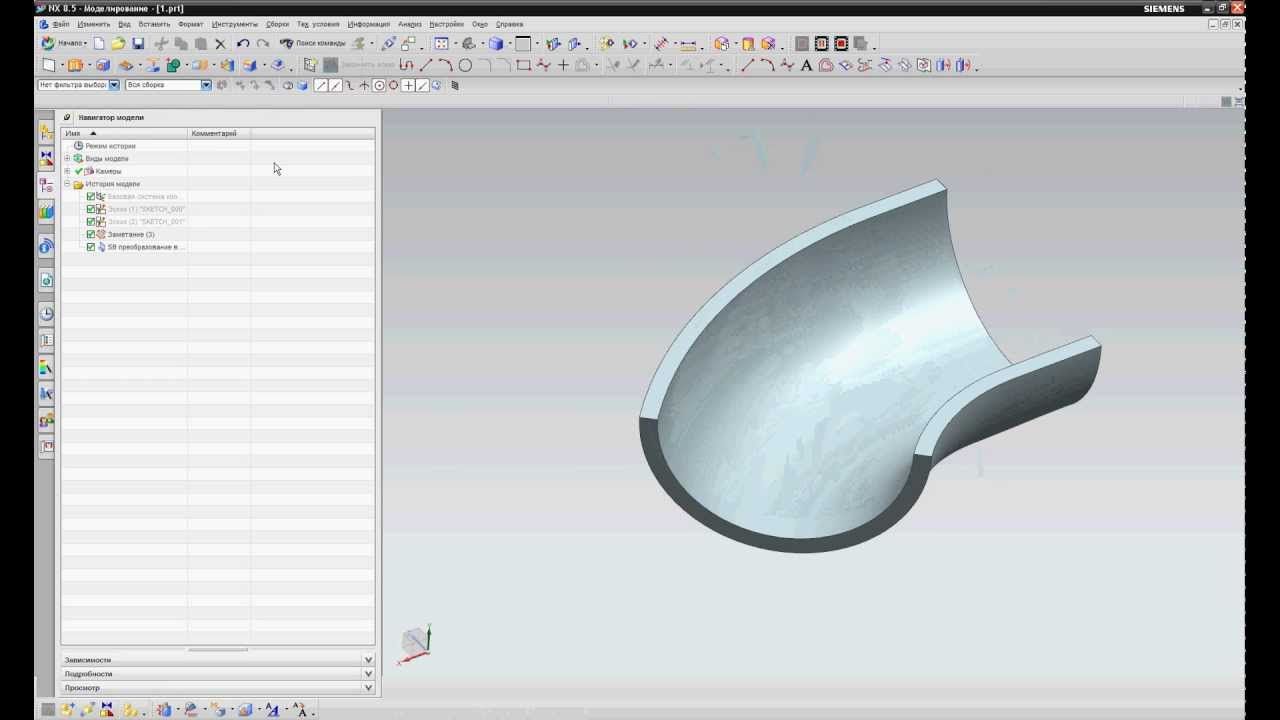
Task: Toggle checkbox for Базовая система координат feature
Action: coord(91,196)
